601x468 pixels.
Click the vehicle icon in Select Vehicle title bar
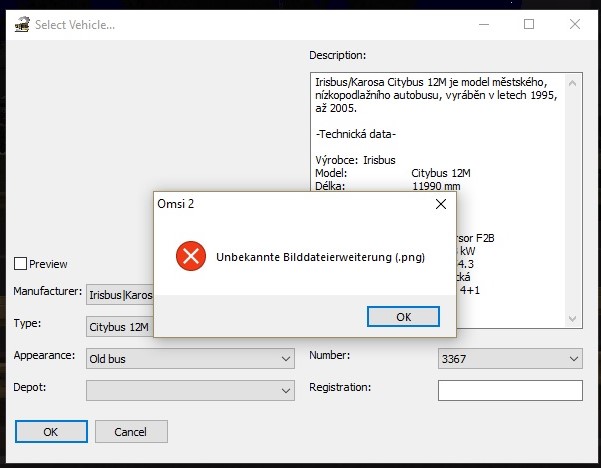pyautogui.click(x=22, y=24)
